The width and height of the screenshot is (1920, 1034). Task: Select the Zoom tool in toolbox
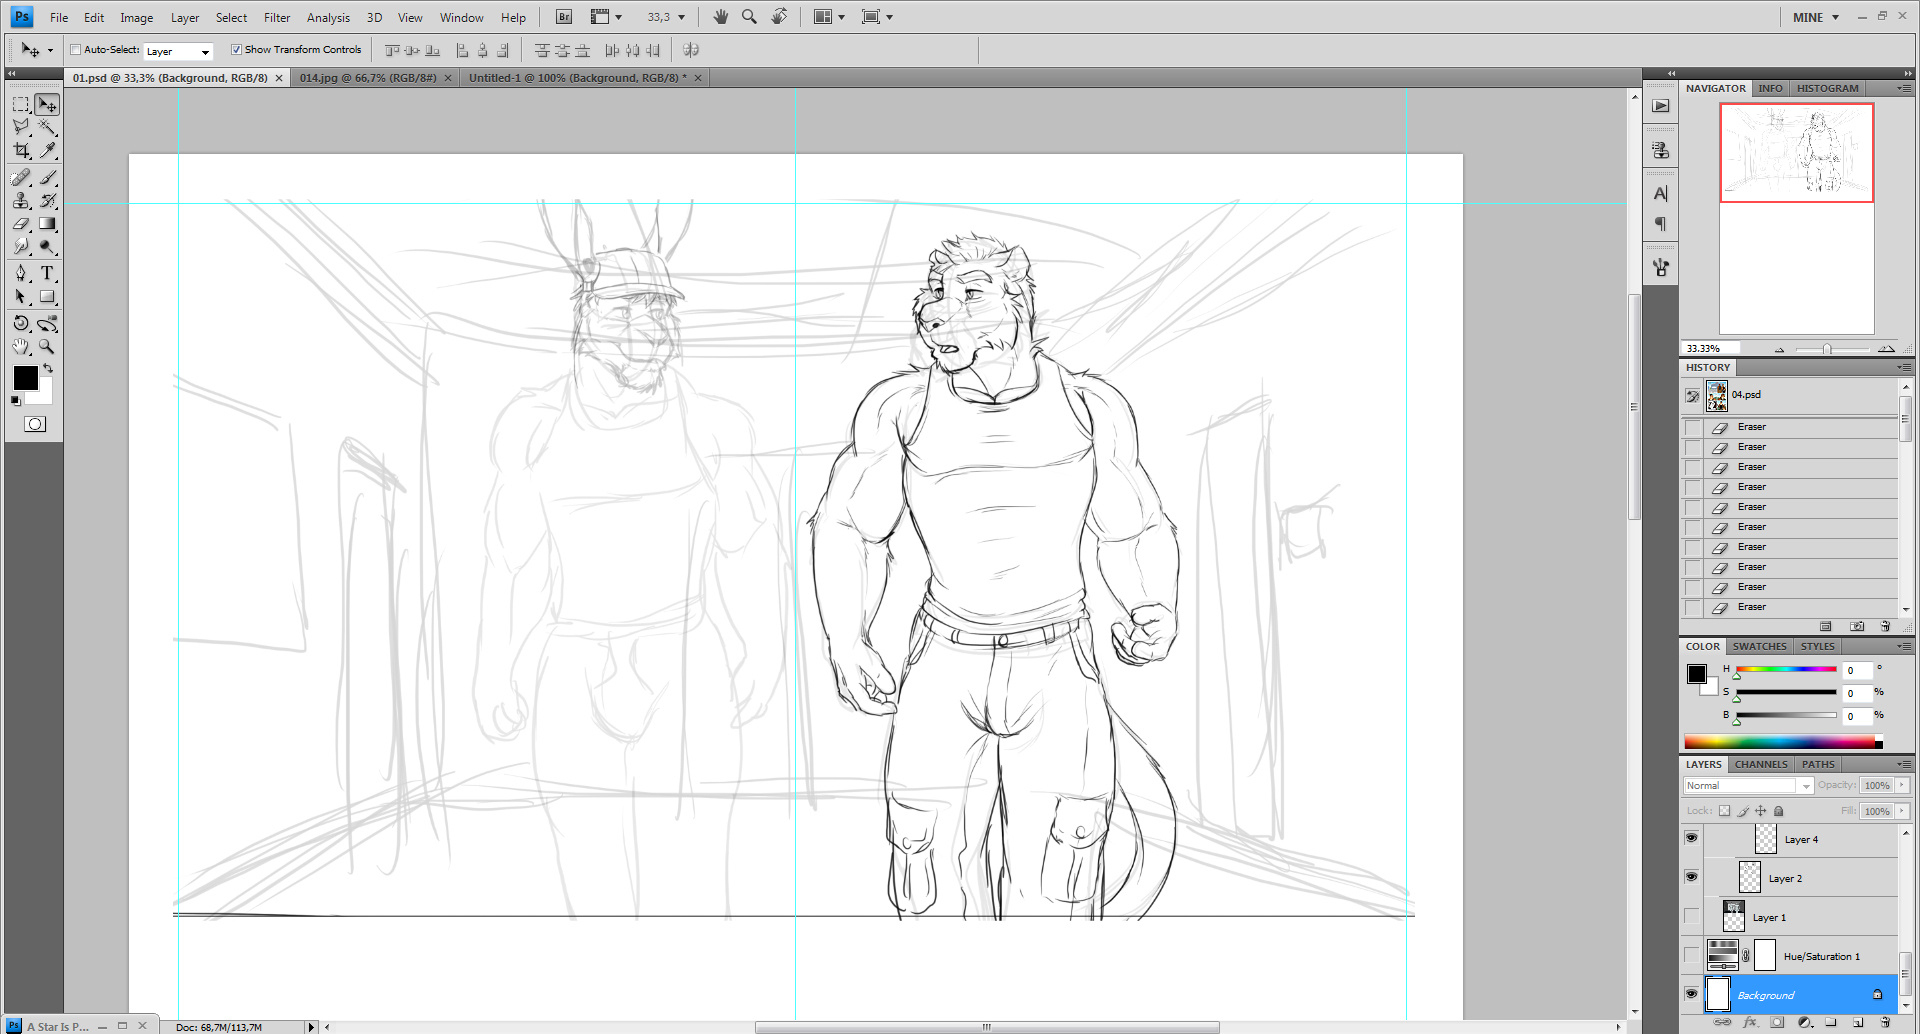point(47,347)
